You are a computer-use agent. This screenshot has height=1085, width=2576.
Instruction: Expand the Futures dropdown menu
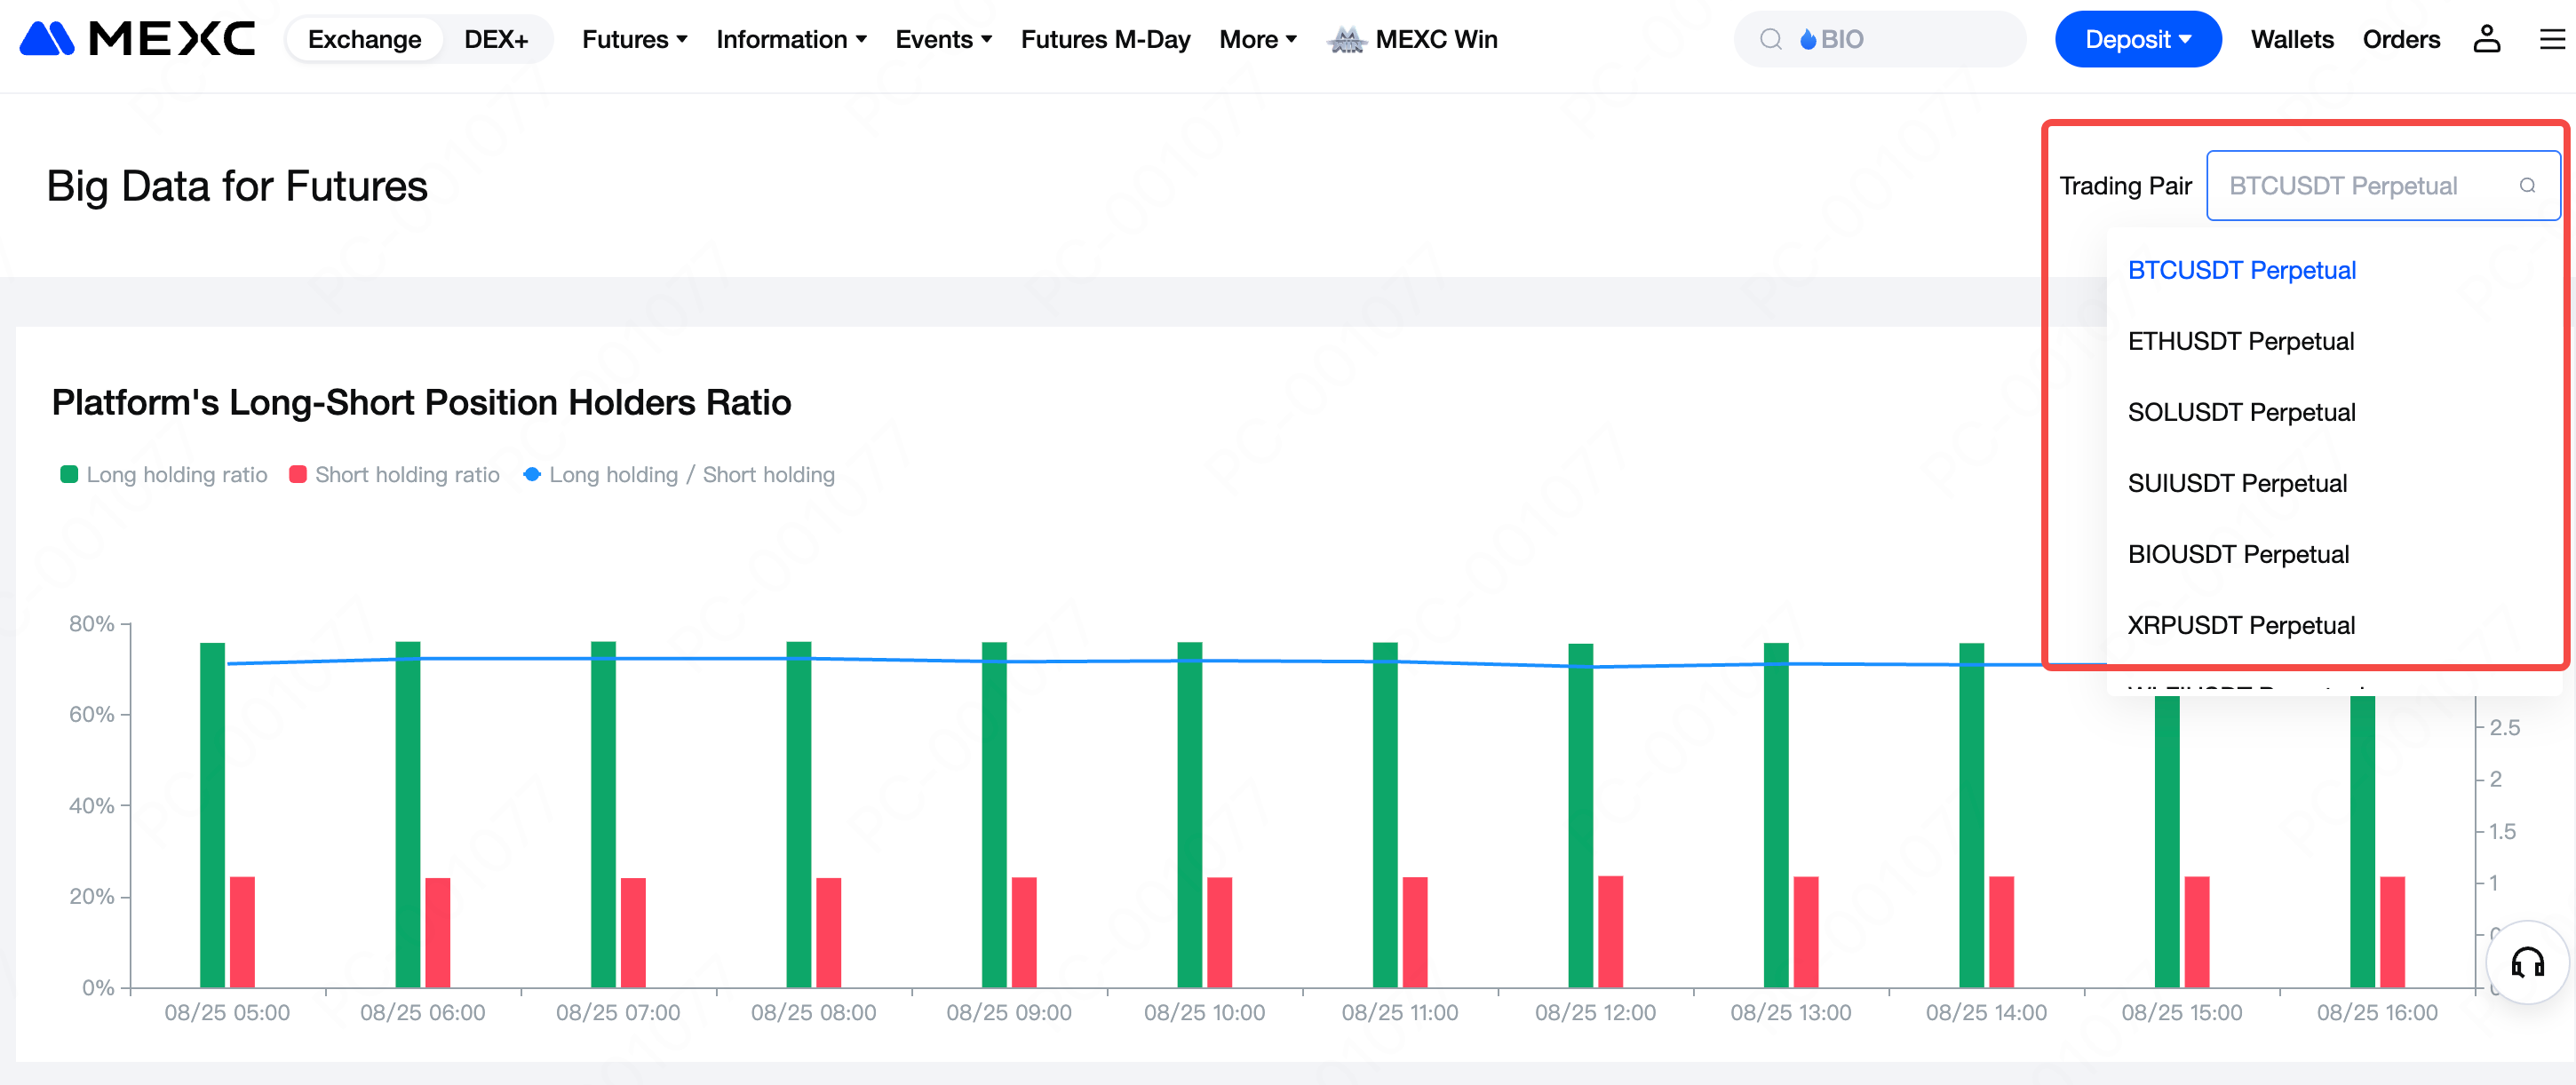[634, 39]
